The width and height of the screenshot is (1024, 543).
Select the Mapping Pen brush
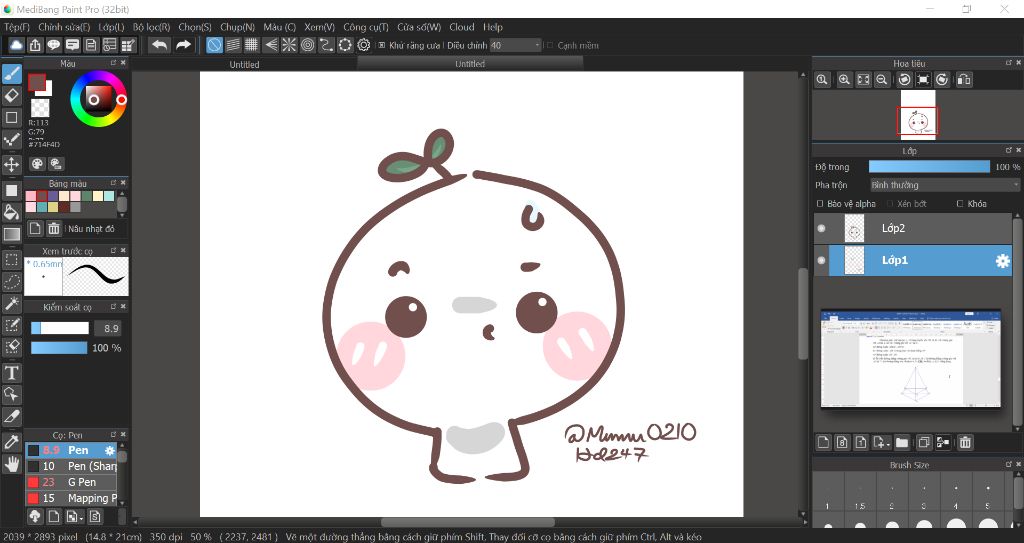click(x=71, y=498)
